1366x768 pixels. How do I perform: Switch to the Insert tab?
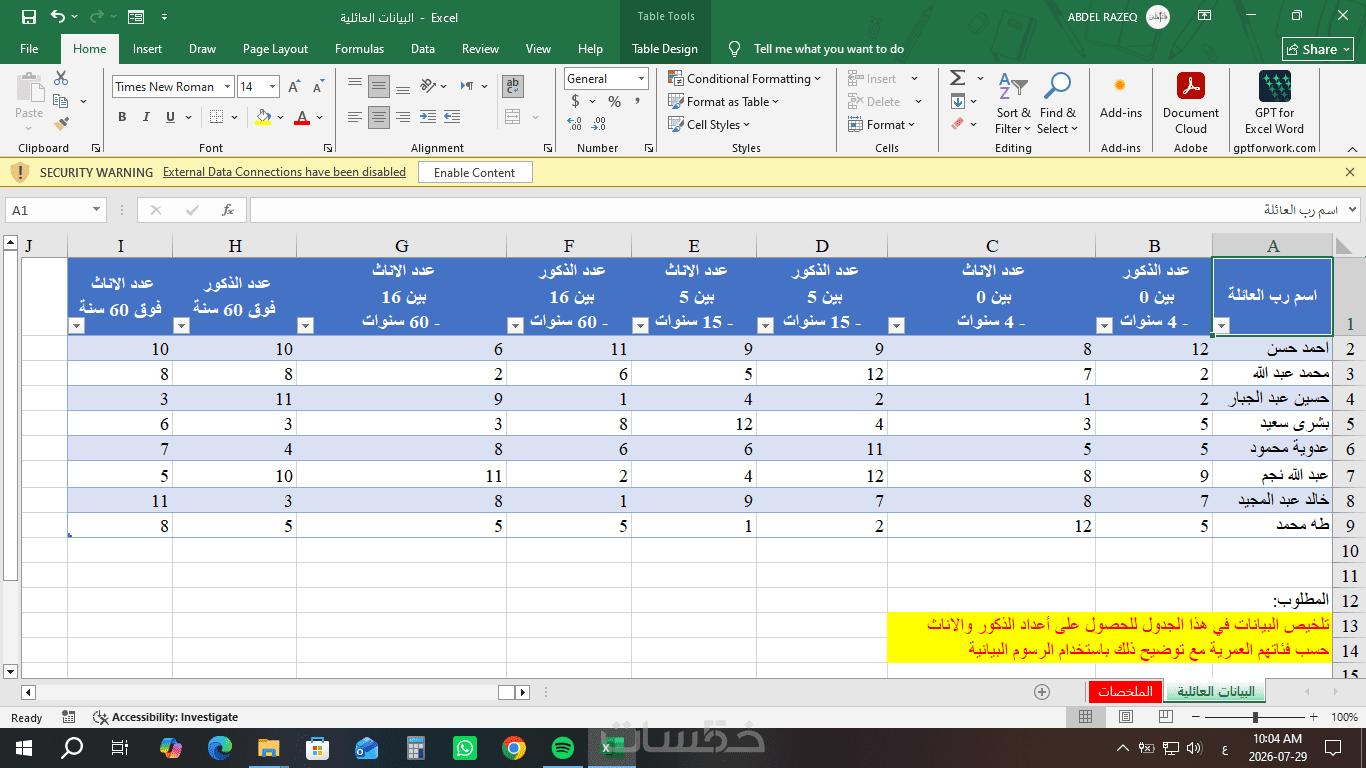point(147,49)
